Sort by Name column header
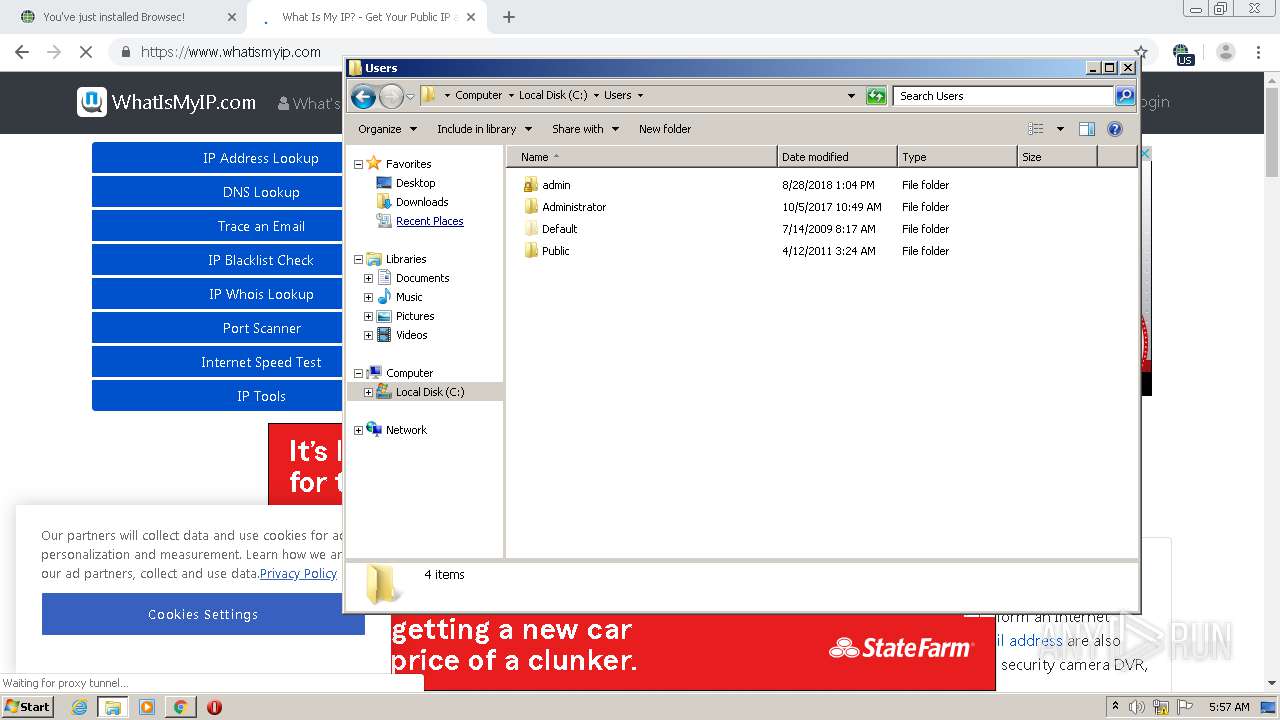Image resolution: width=1280 pixels, height=720 pixels. pyautogui.click(x=641, y=157)
